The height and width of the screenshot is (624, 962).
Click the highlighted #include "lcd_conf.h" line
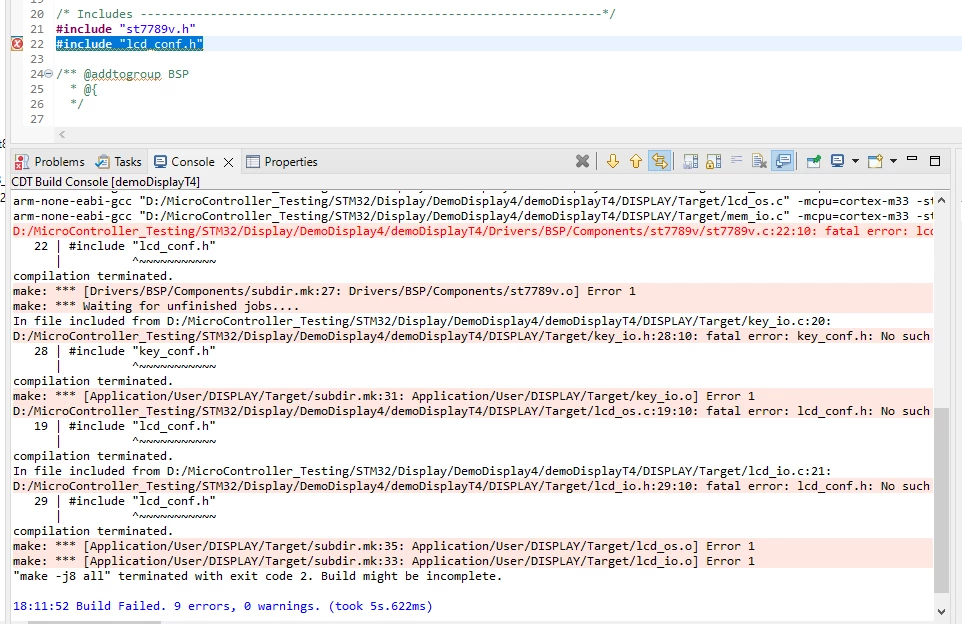point(129,44)
